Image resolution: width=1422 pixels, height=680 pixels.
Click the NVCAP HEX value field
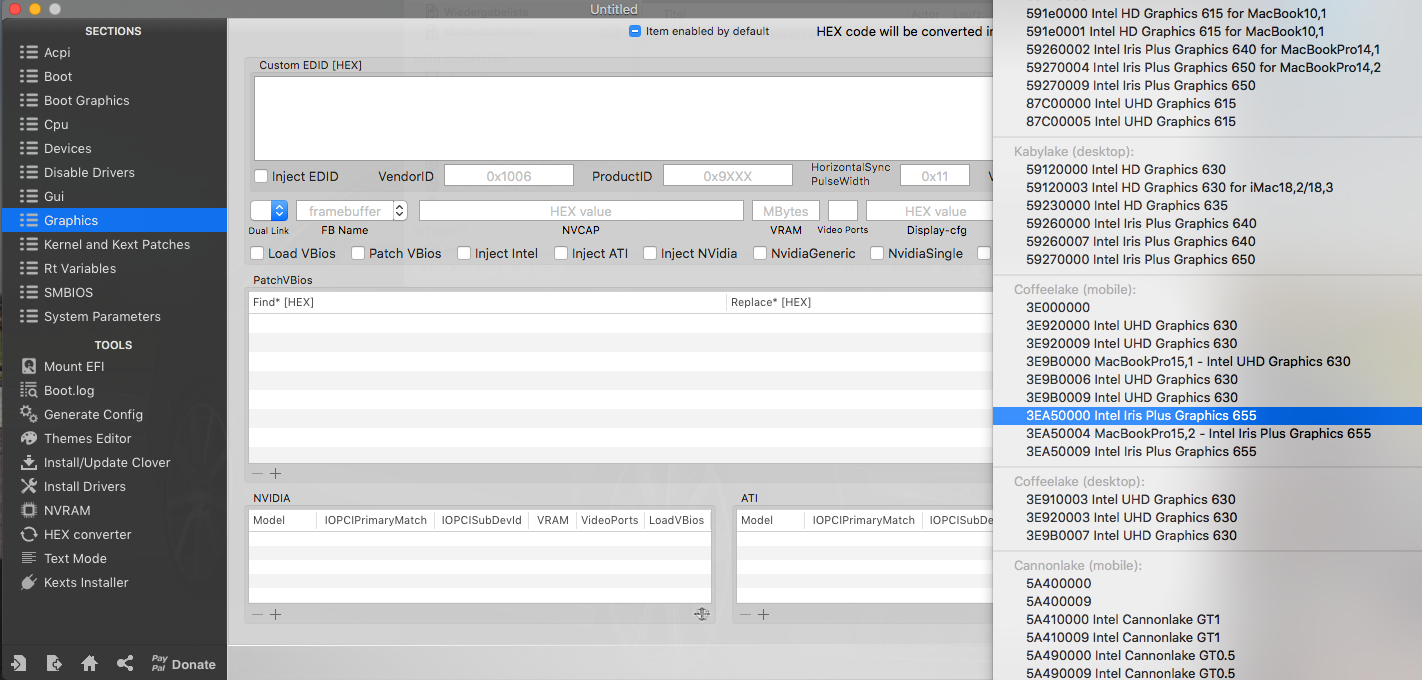581,211
